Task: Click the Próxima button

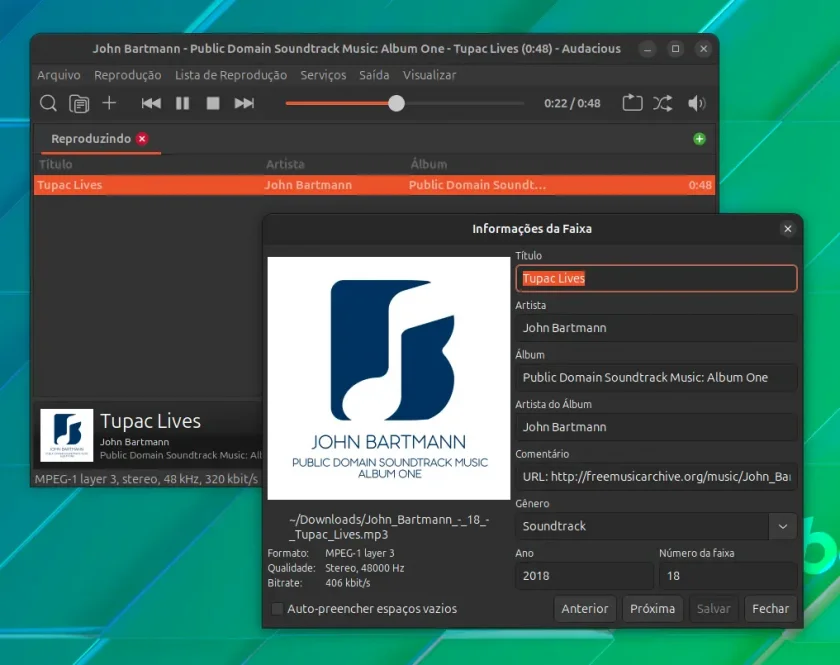Action: click(x=652, y=609)
